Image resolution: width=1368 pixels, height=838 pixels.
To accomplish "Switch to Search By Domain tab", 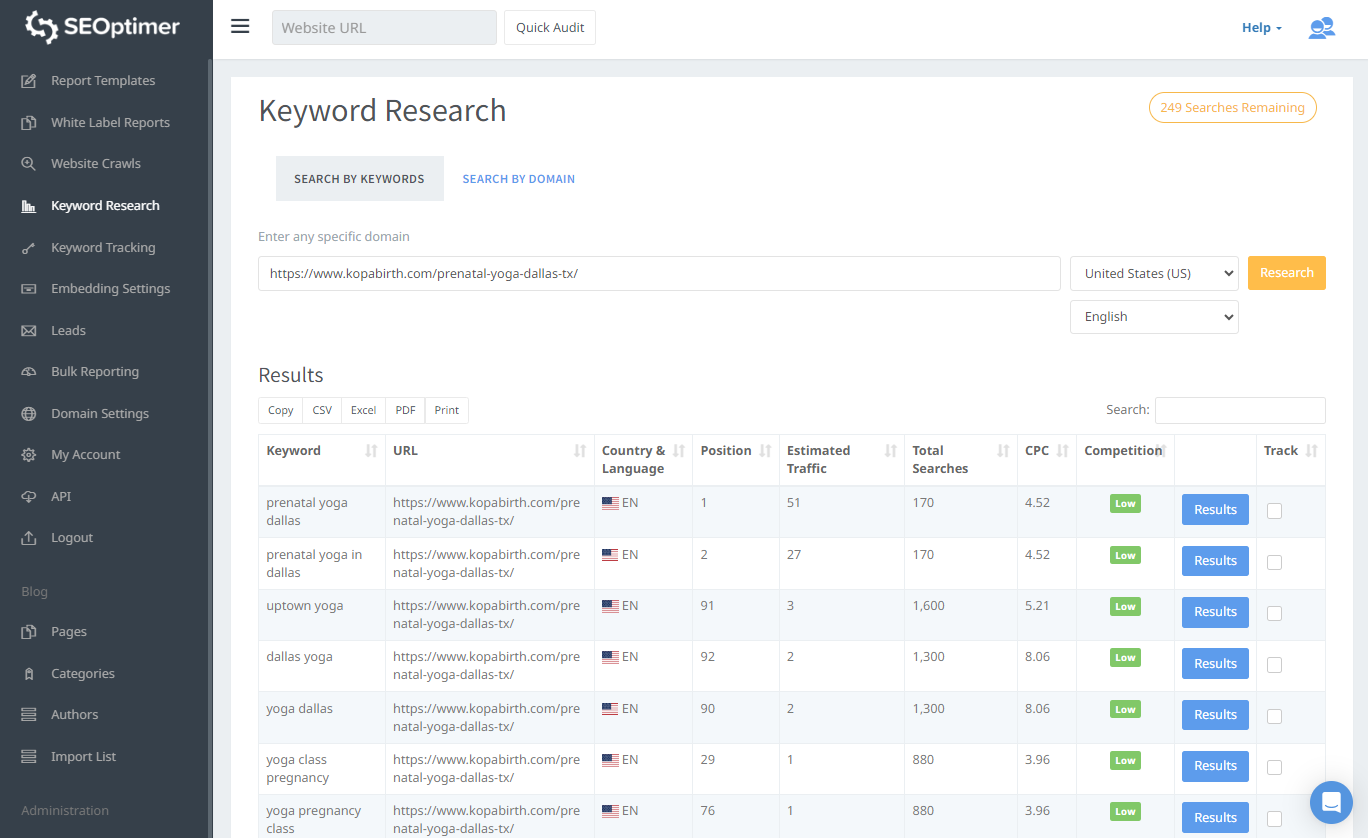I will [x=518, y=179].
